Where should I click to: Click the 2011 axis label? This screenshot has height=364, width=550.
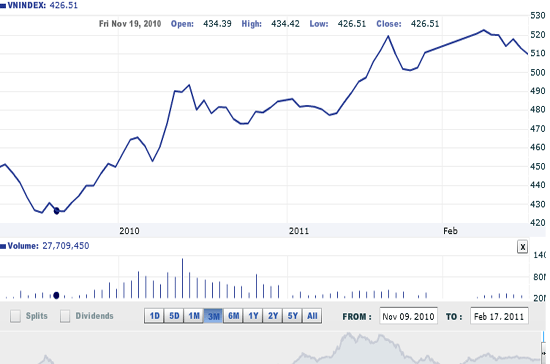[x=299, y=231]
